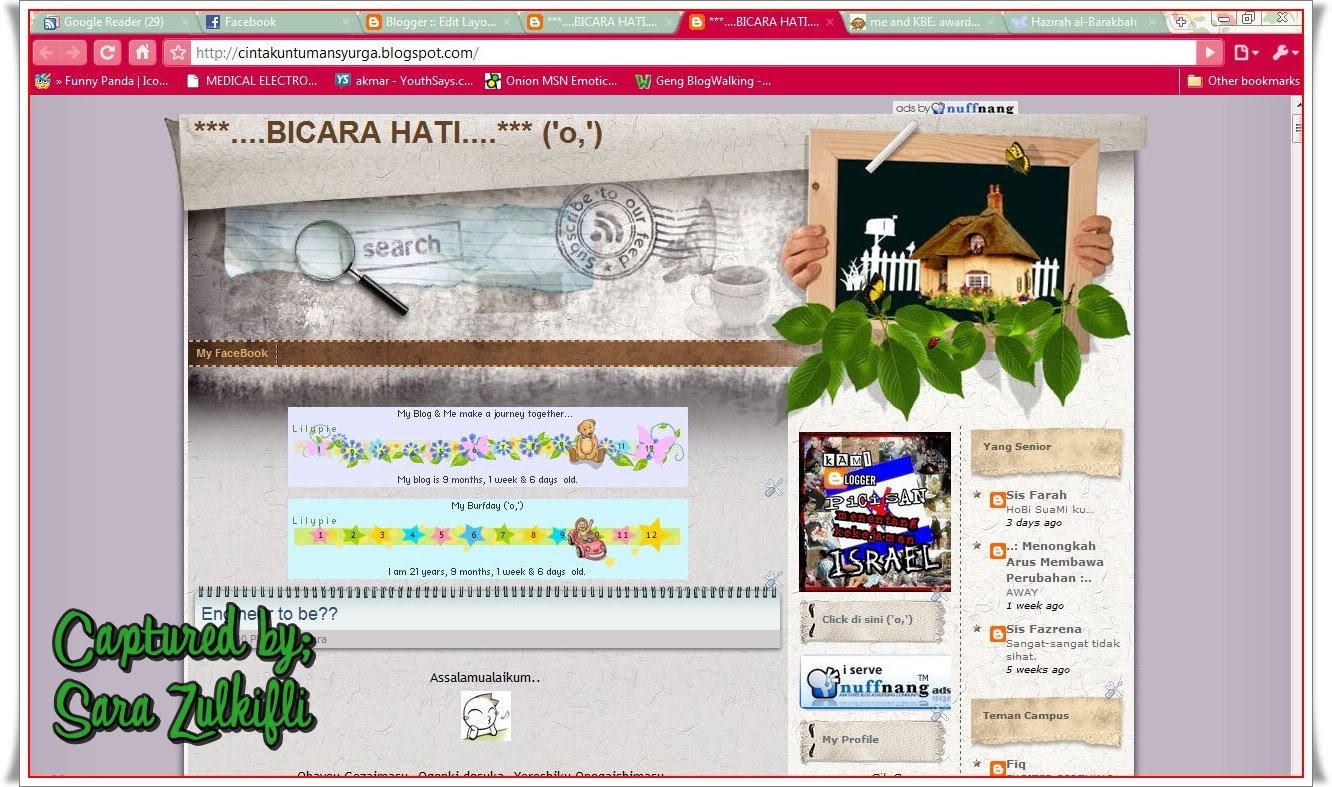
Task: Open the Sis Farah blog link
Action: coord(1036,495)
